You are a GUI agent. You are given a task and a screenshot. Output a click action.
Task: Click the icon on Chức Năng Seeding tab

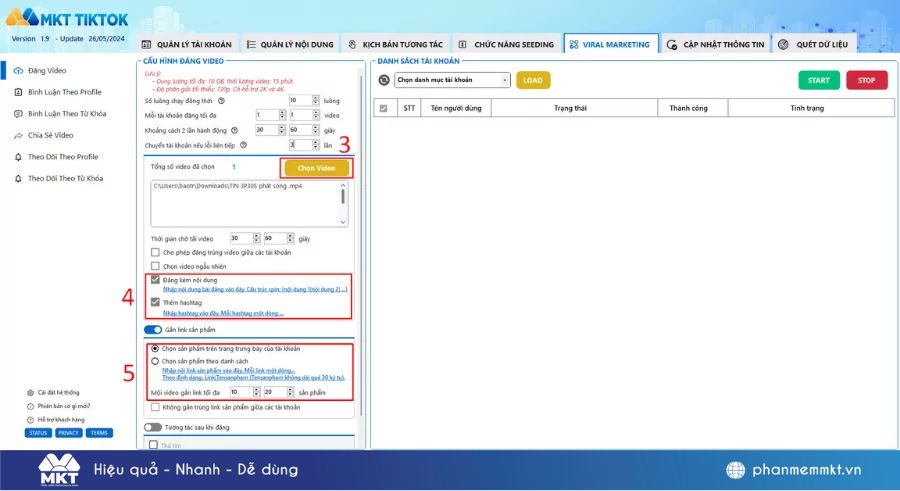463,44
